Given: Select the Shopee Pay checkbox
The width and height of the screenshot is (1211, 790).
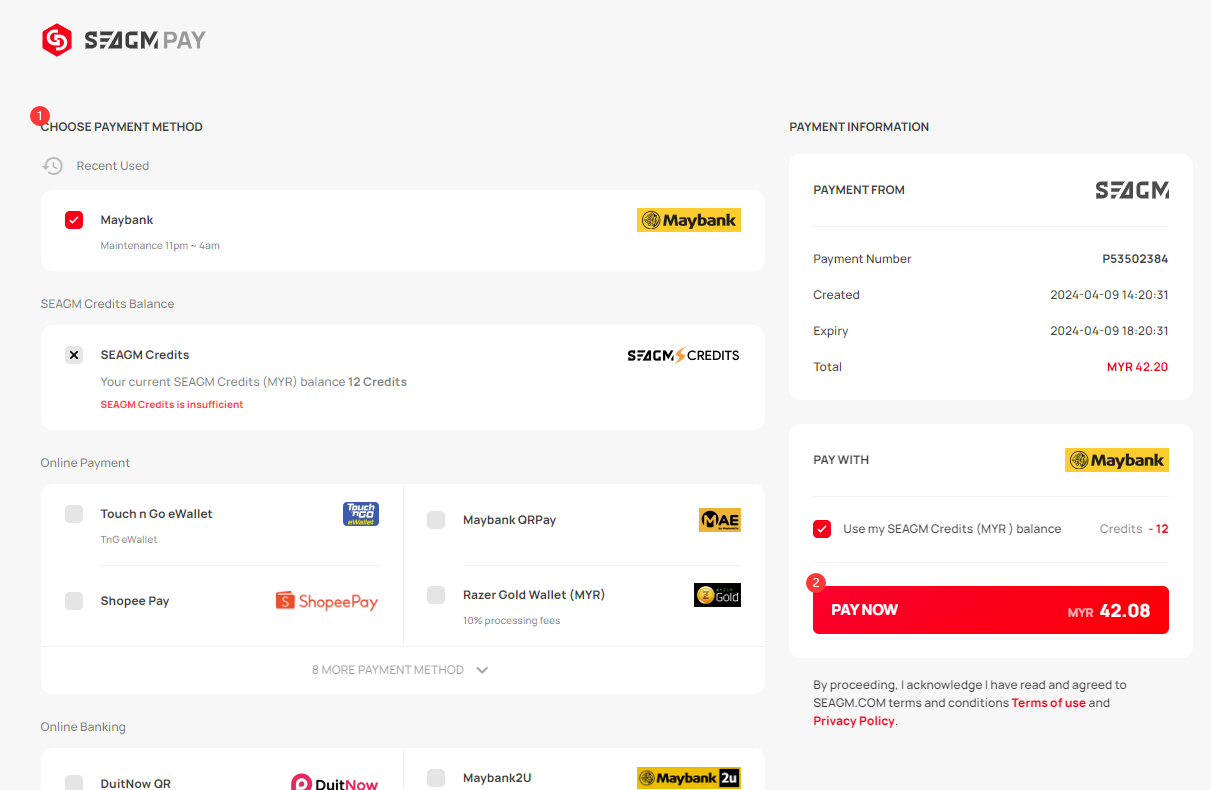Looking at the screenshot, I should tap(74, 601).
